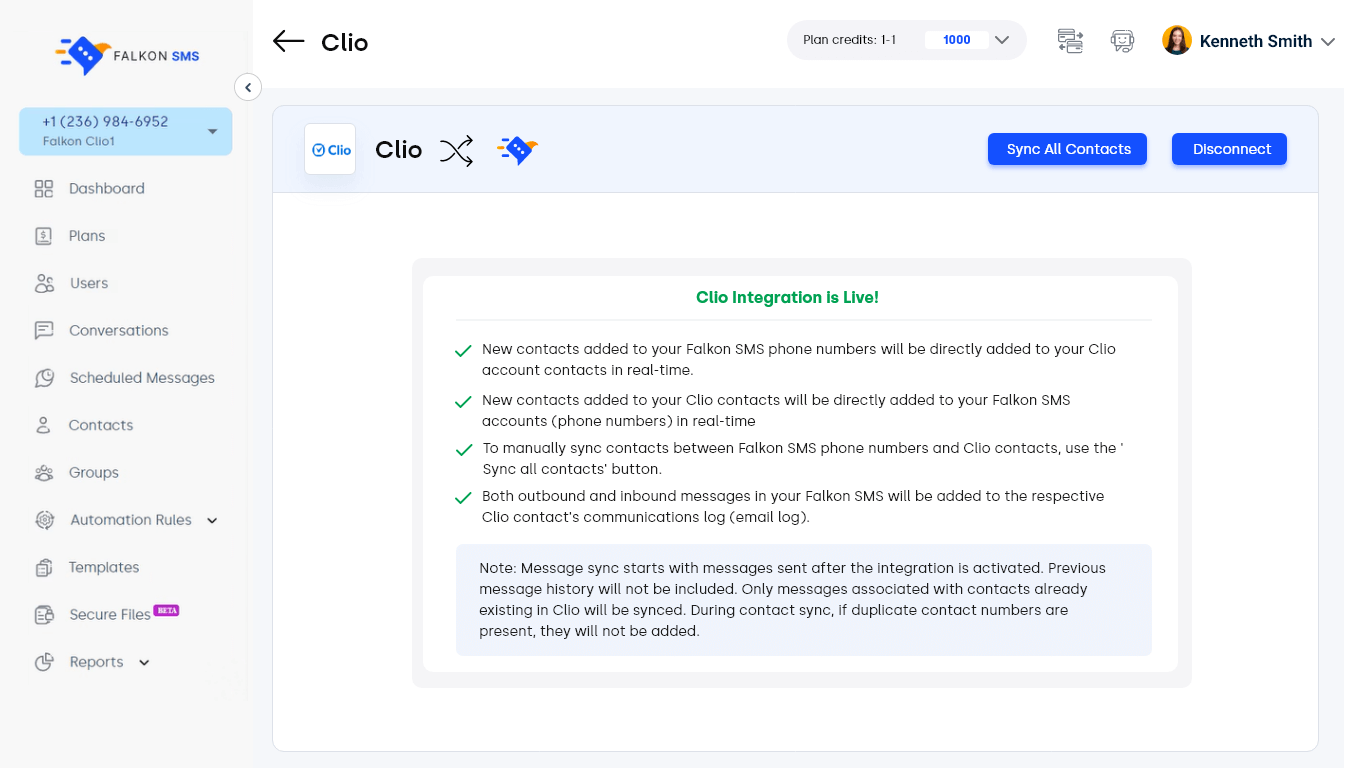Click the Disconnect button

(x=1230, y=149)
